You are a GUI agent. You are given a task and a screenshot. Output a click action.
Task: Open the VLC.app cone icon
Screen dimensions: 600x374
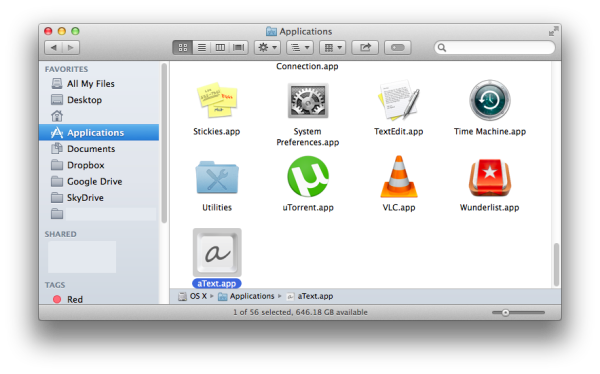(399, 177)
